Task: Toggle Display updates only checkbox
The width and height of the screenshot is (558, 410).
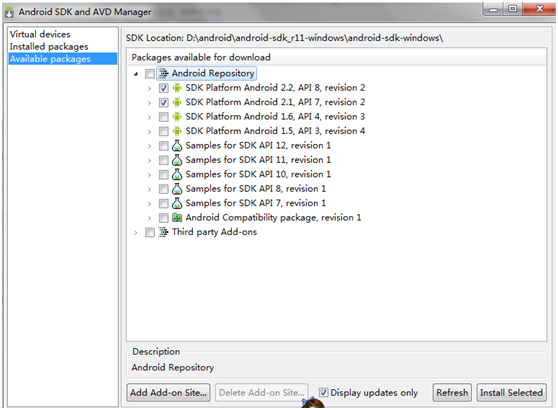Action: pyautogui.click(x=323, y=392)
